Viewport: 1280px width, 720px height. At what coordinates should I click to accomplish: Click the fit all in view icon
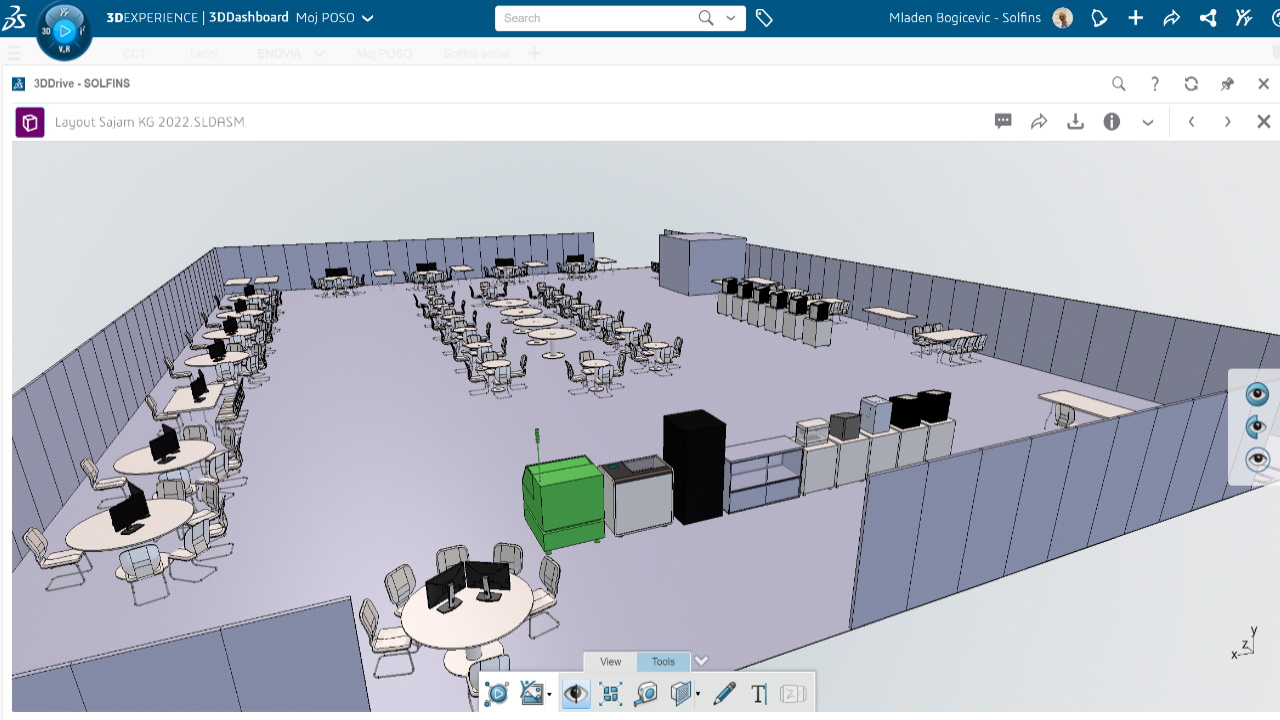coord(610,693)
